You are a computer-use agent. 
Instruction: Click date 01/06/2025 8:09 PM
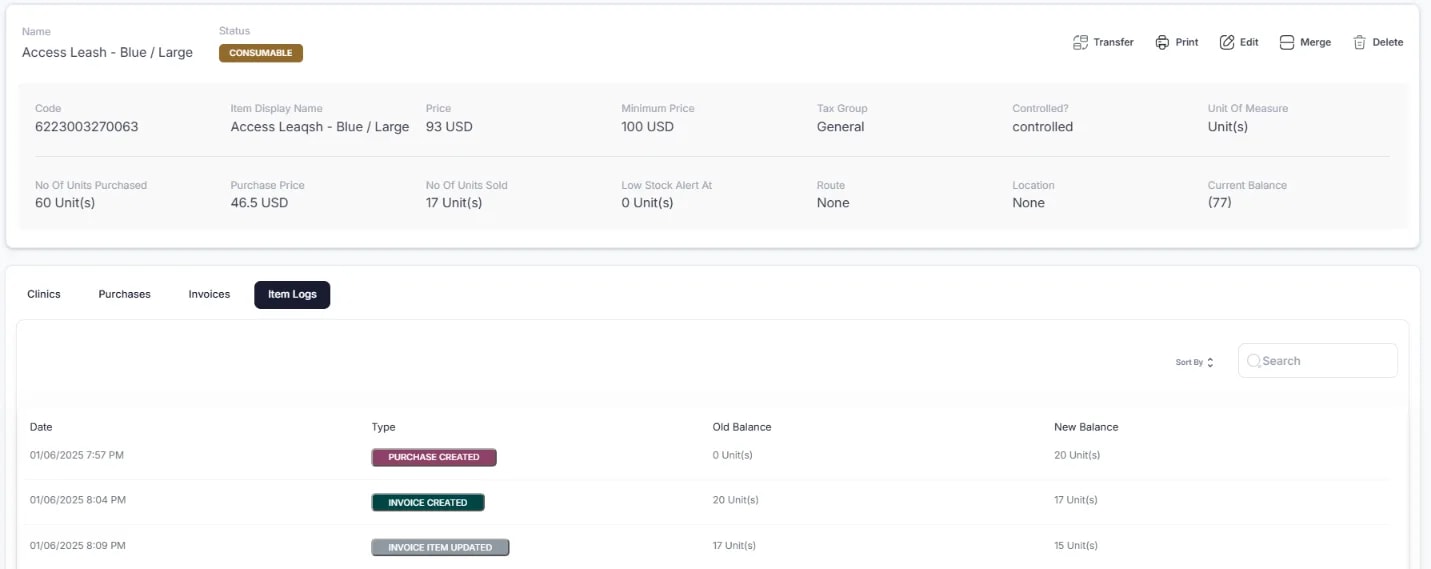tap(78, 546)
